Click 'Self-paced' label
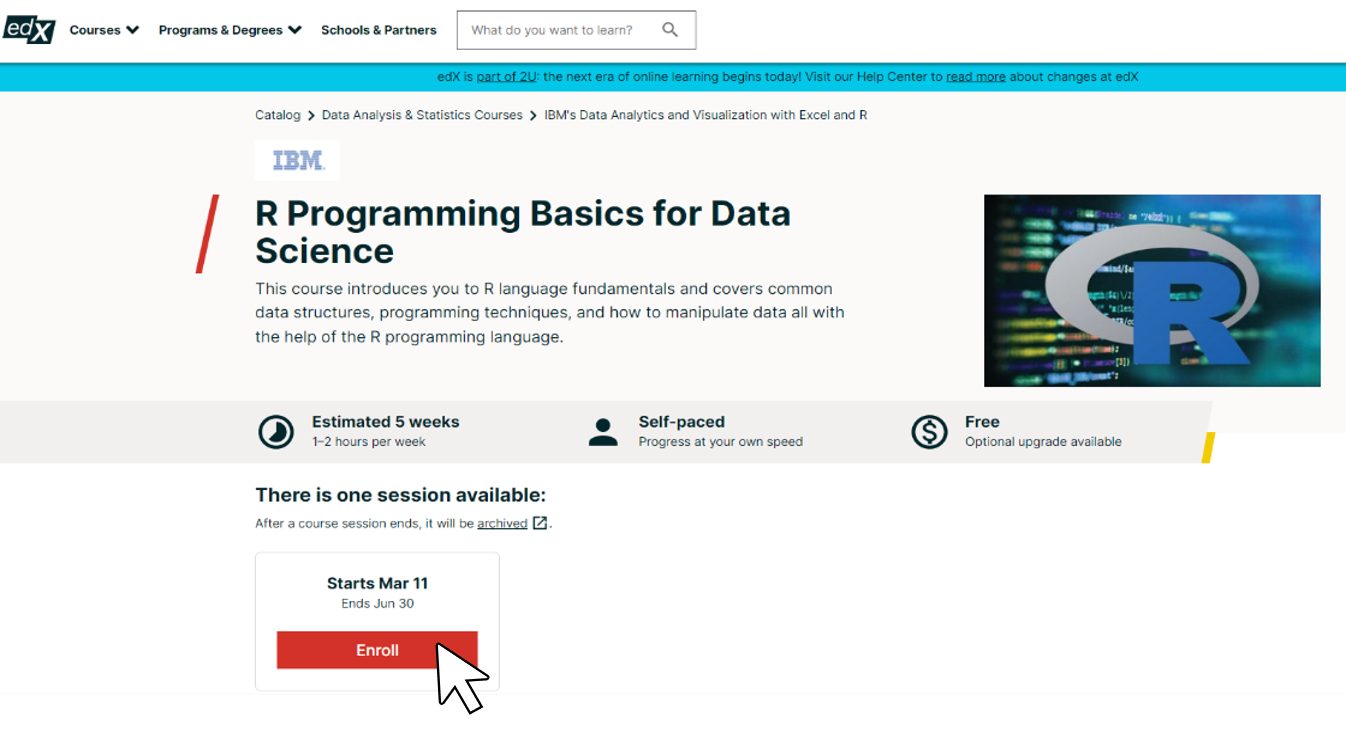 (682, 422)
